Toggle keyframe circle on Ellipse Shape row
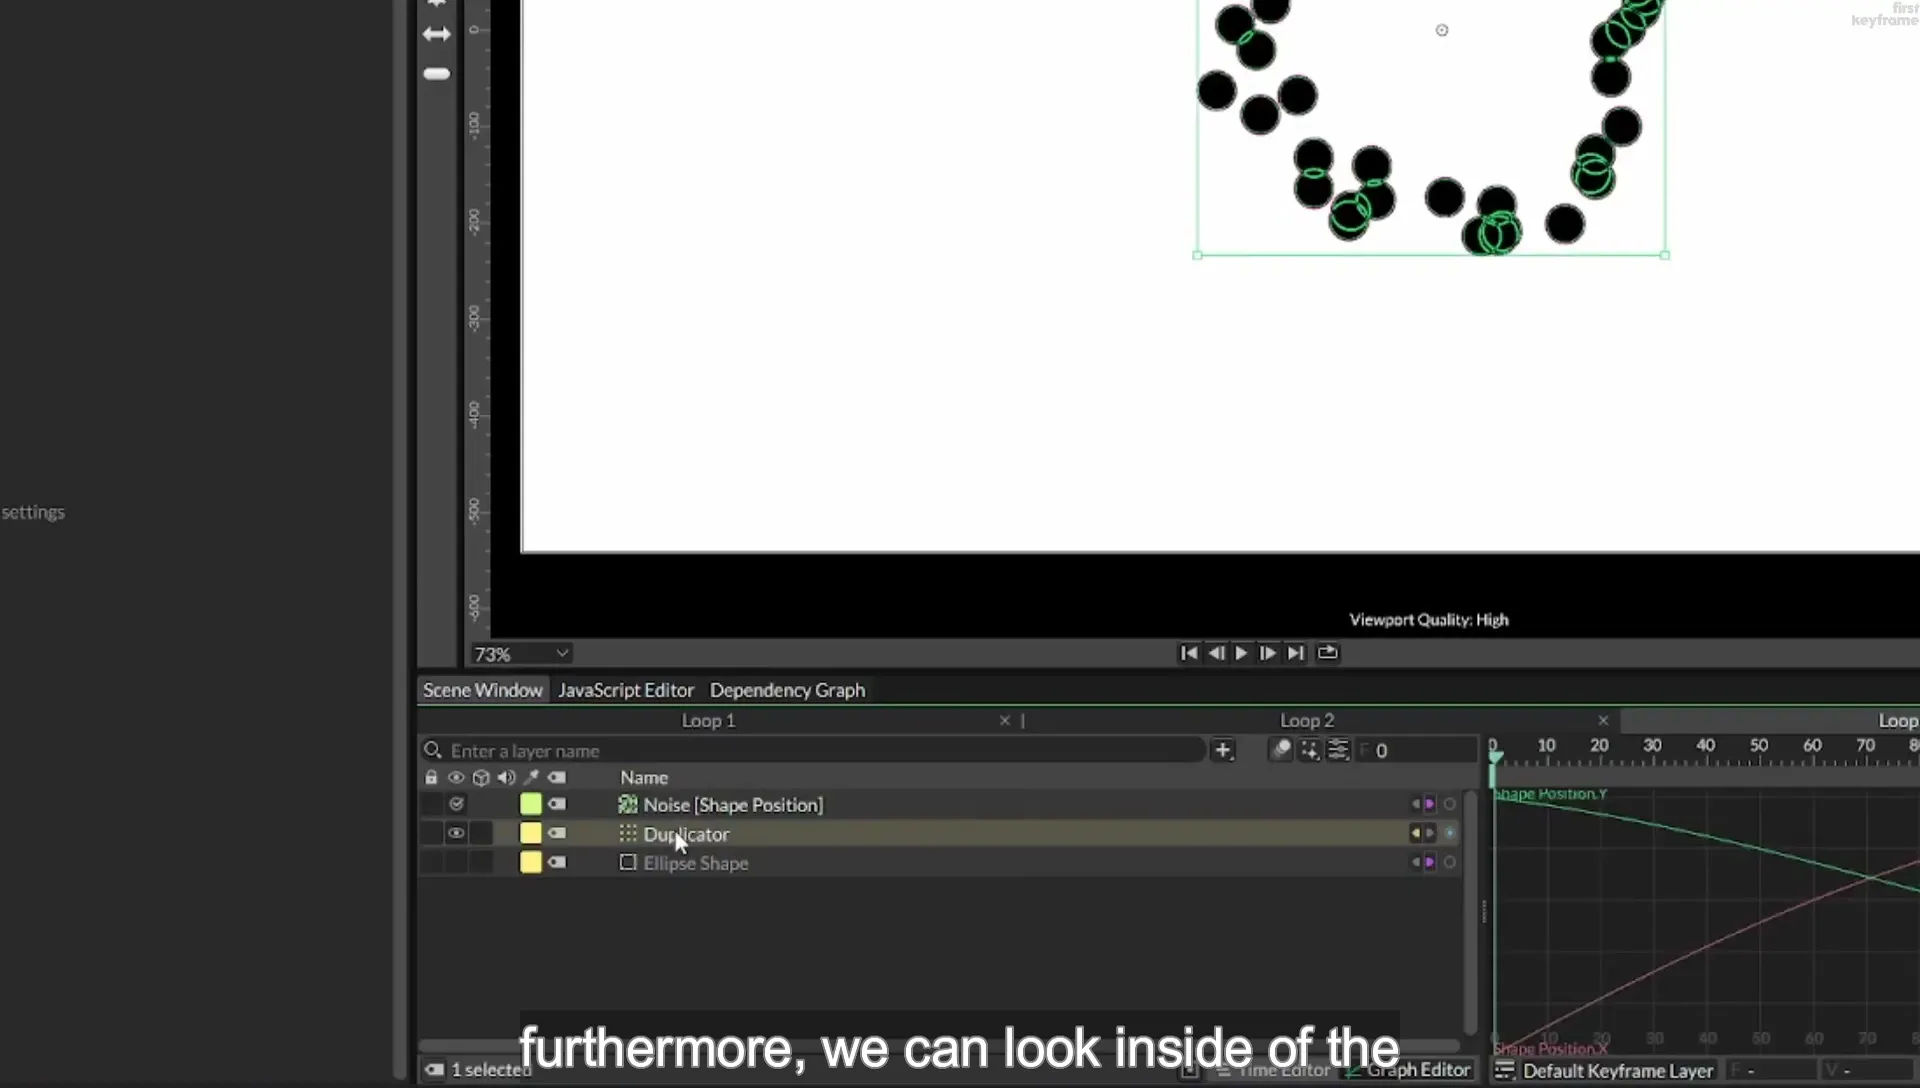 pos(1449,862)
